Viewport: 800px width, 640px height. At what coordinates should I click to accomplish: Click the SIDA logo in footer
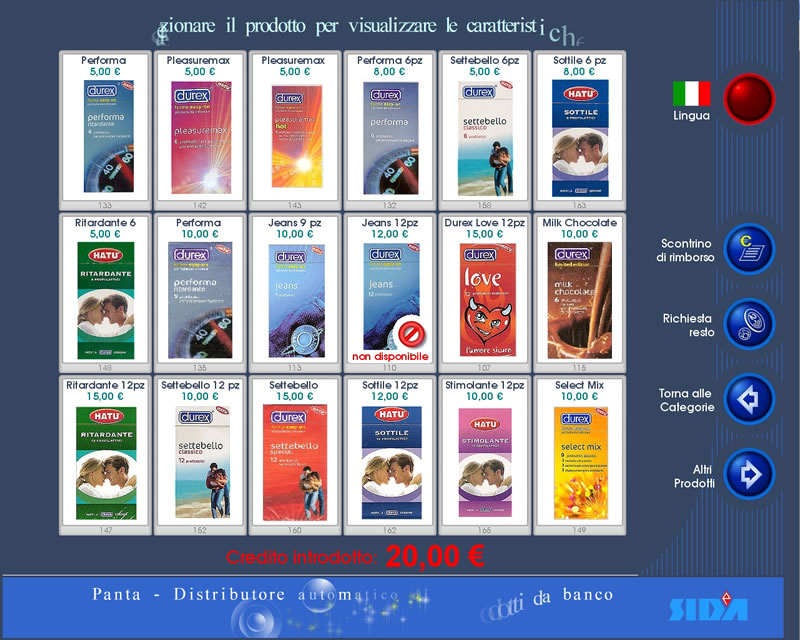pos(708,606)
